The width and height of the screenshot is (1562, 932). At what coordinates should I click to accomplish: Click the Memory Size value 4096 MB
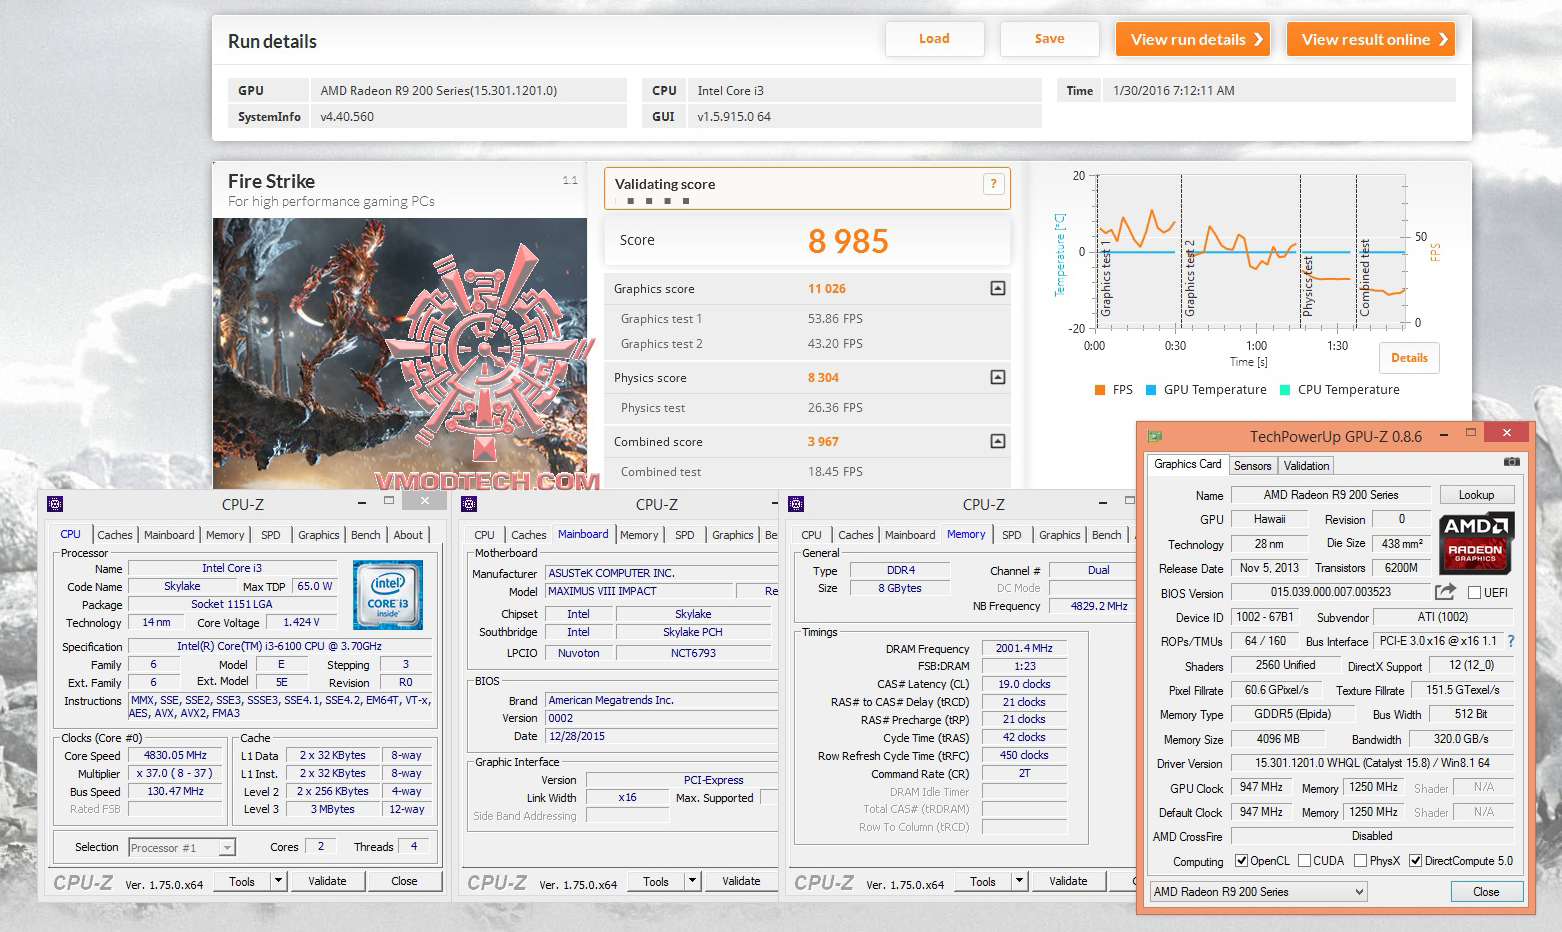pos(1278,739)
